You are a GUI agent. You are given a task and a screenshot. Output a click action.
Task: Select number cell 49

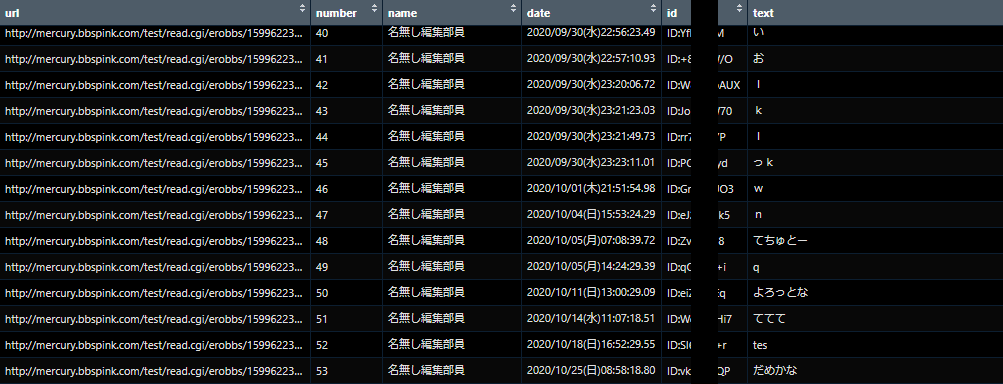[x=347, y=267]
